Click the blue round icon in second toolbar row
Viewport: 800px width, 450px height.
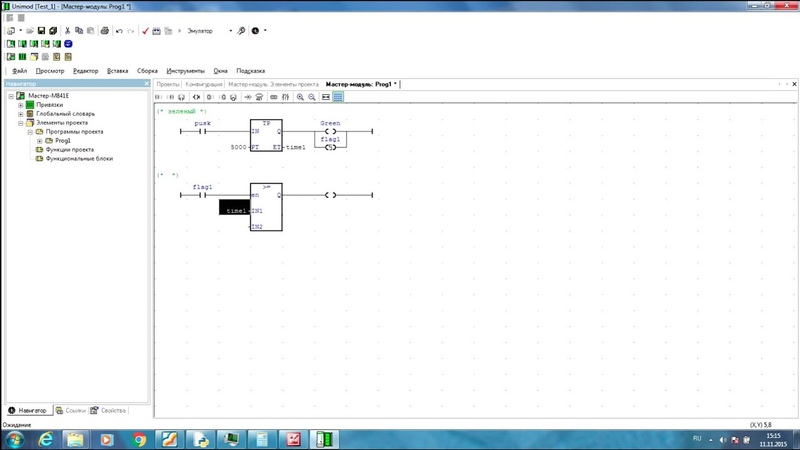68,44
